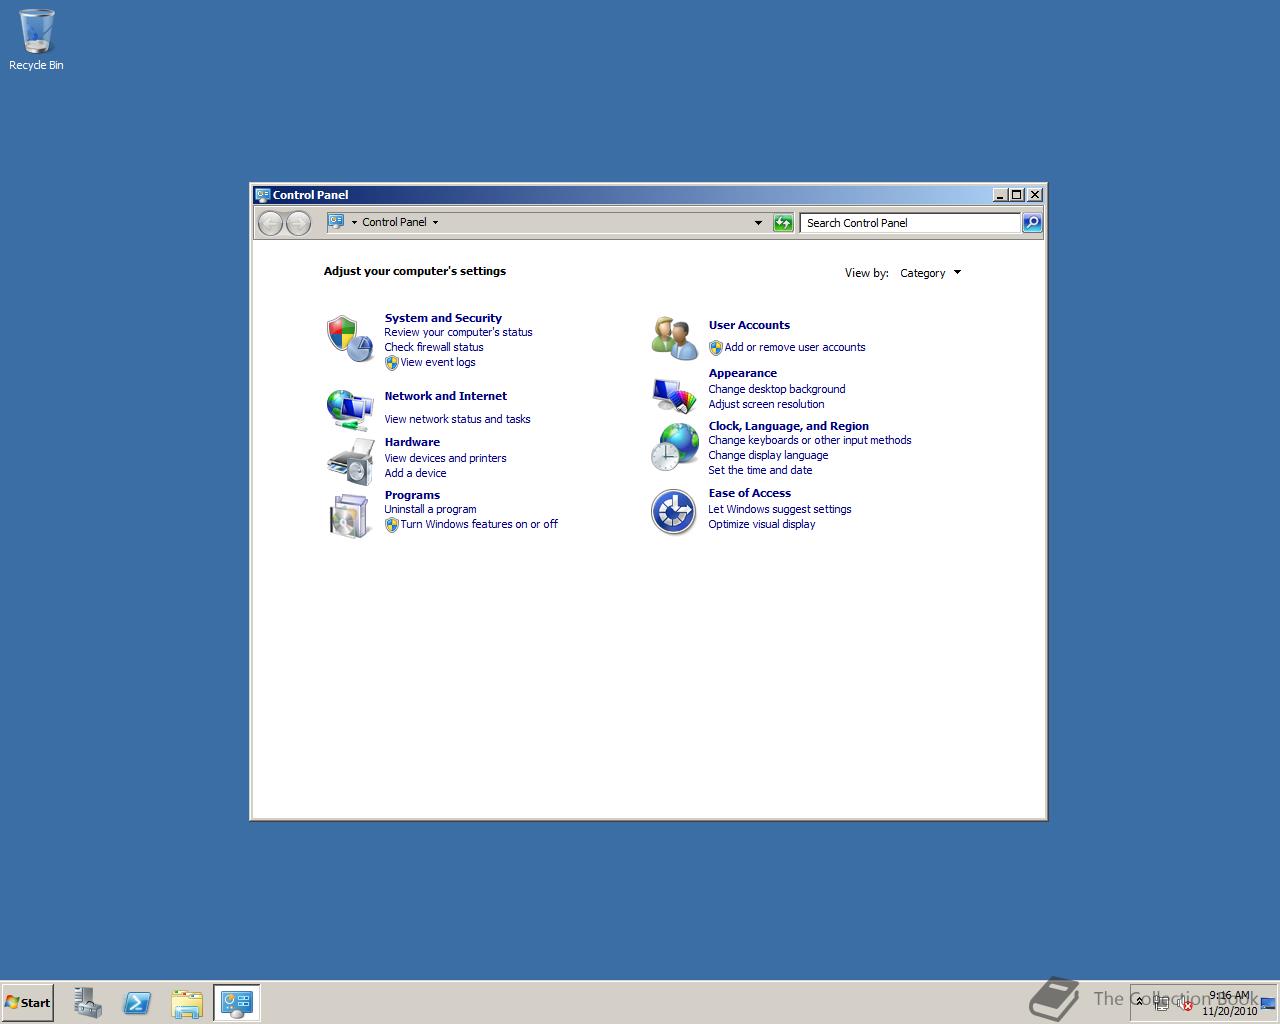Open the Start menu

click(x=27, y=1003)
